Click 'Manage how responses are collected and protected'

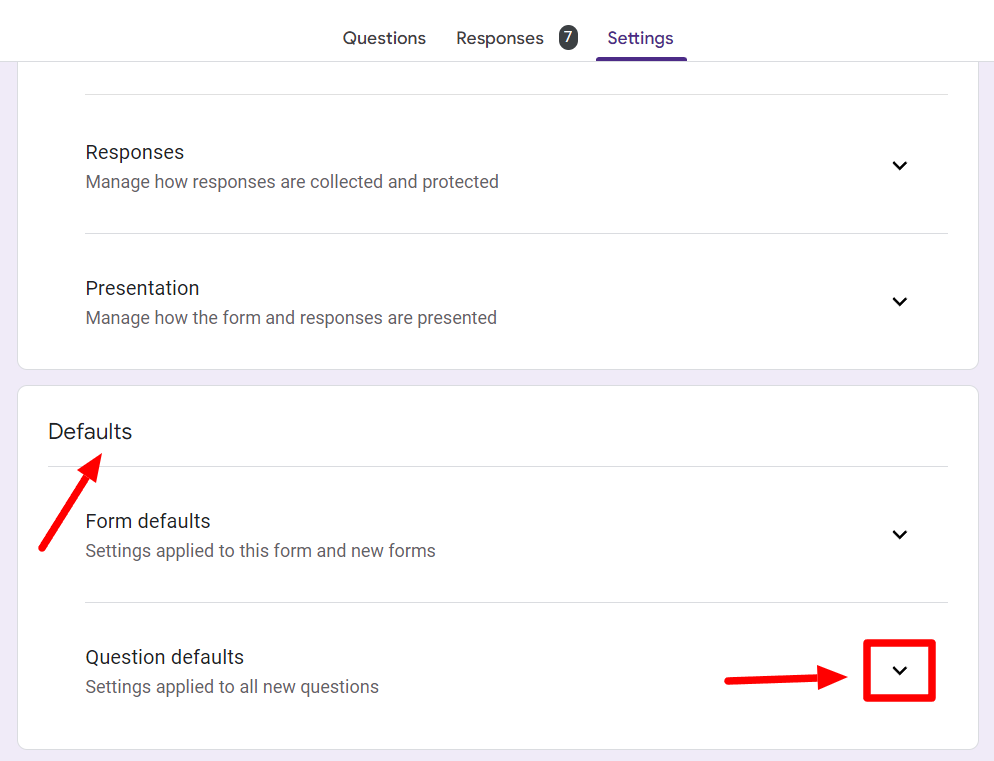click(292, 182)
